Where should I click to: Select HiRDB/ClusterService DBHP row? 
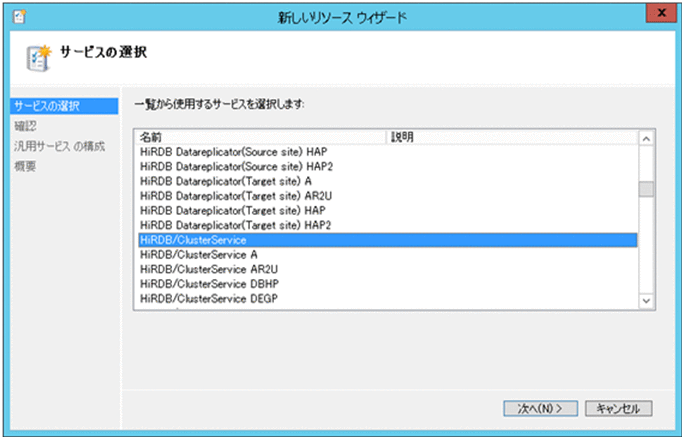coord(388,284)
